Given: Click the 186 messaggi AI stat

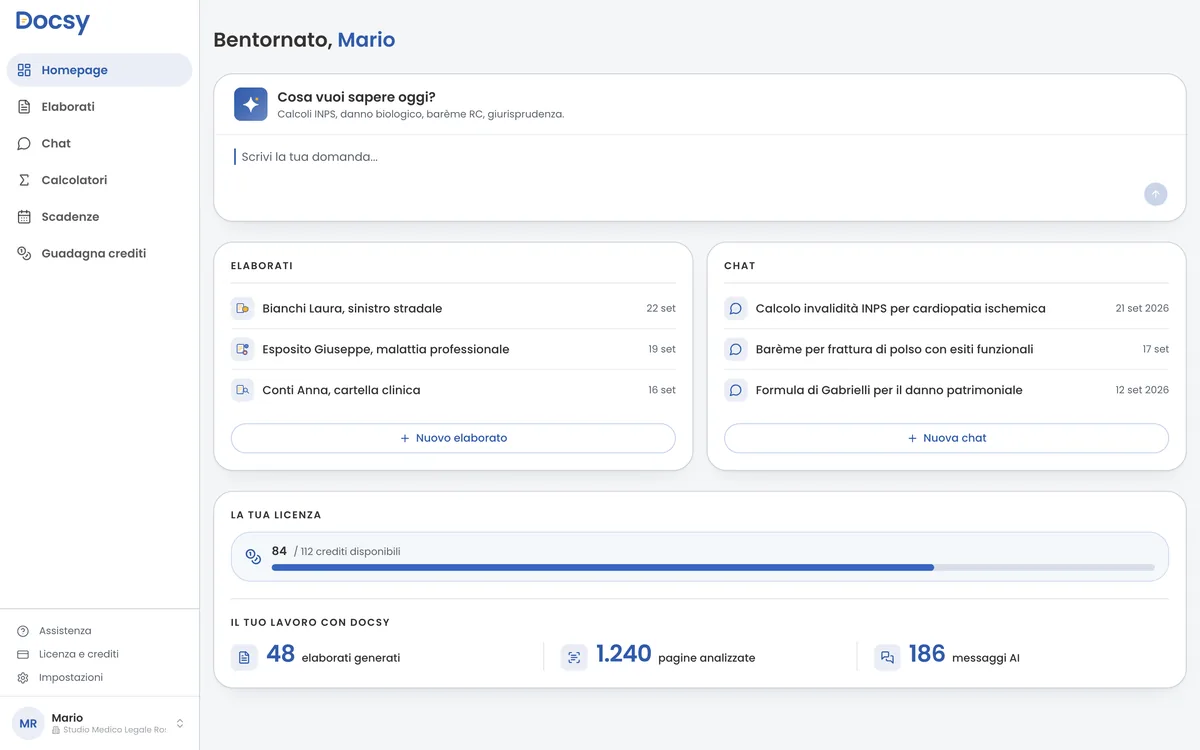Looking at the screenshot, I should coord(947,656).
